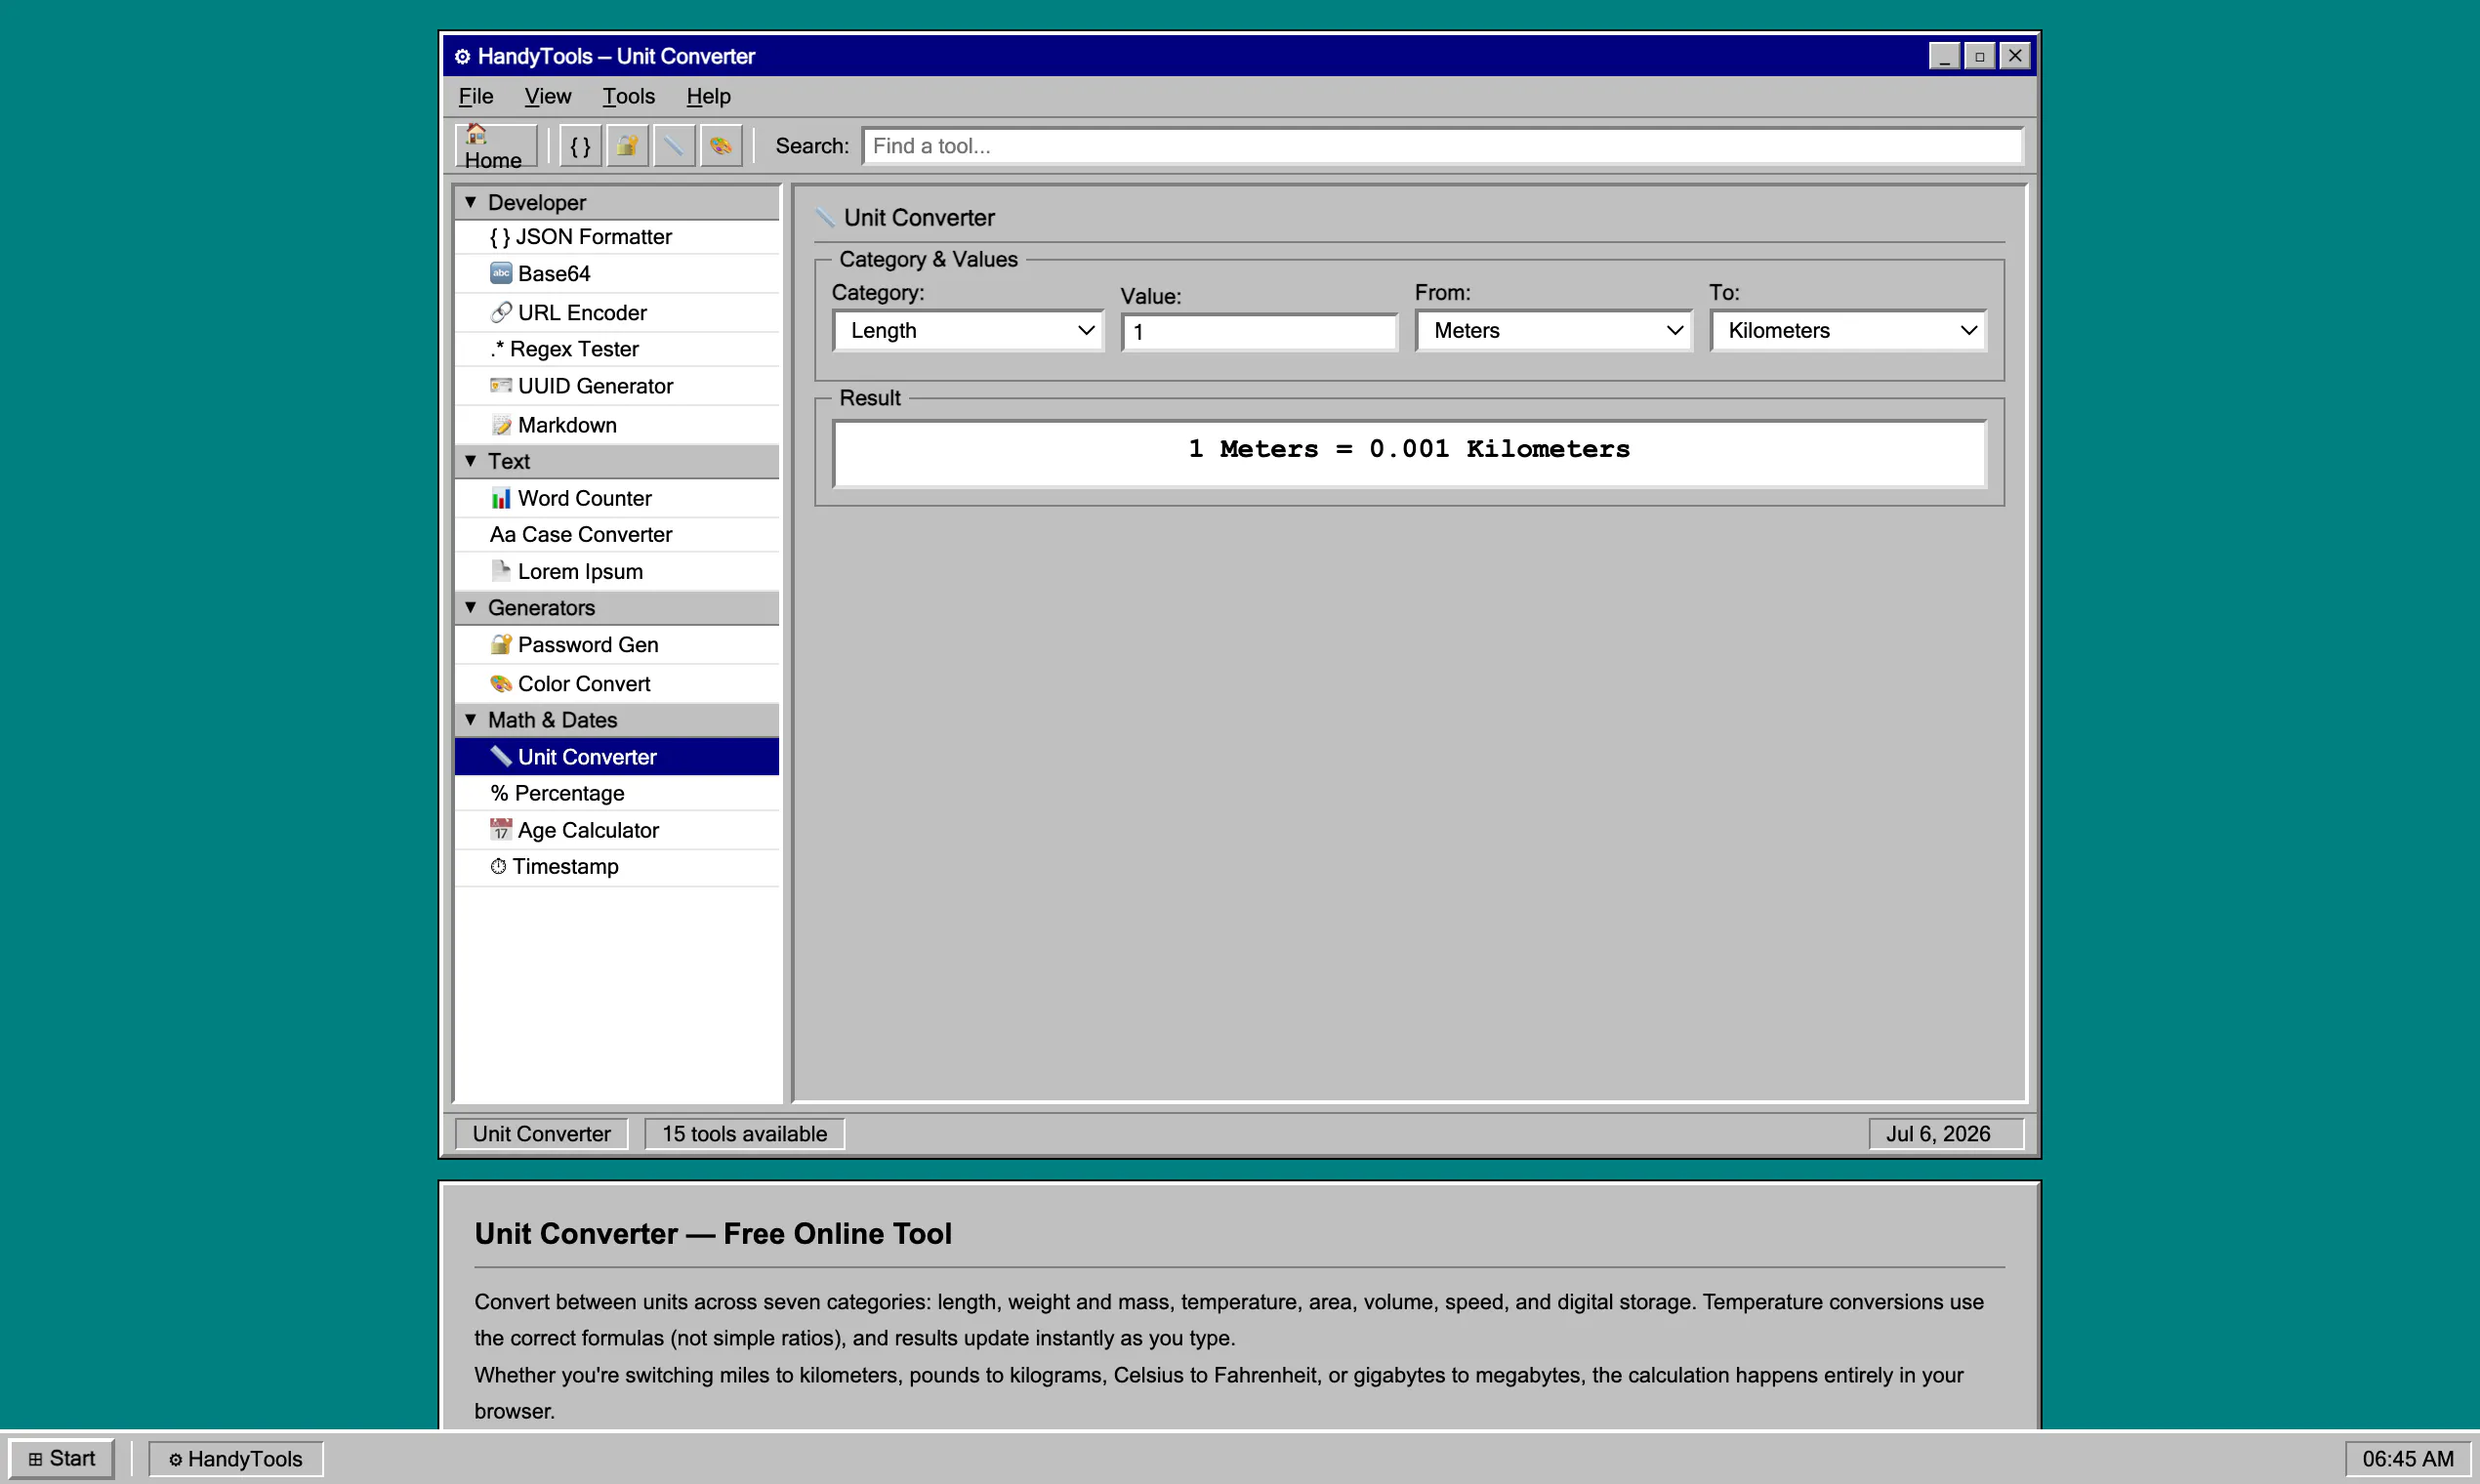The width and height of the screenshot is (2480, 1484).
Task: Open the Help menu
Action: (708, 97)
